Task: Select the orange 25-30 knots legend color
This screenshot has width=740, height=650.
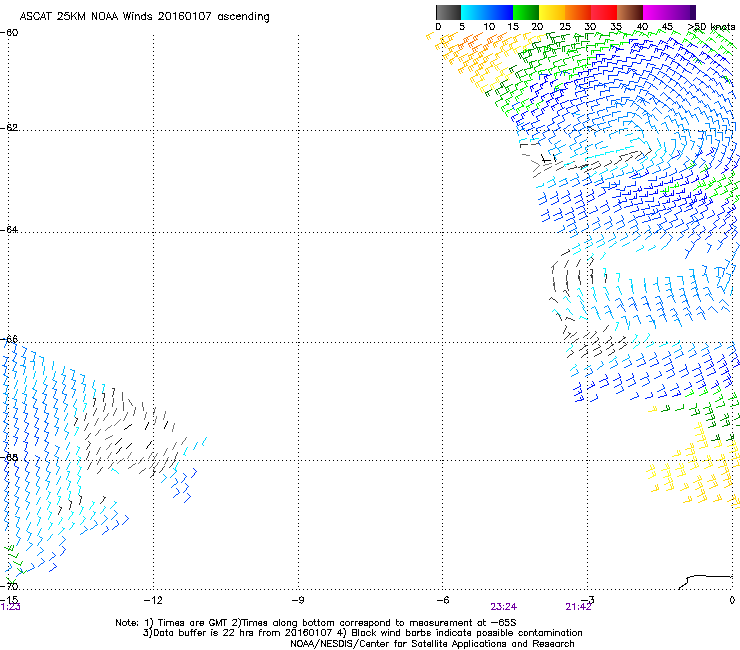Action: tap(578, 12)
